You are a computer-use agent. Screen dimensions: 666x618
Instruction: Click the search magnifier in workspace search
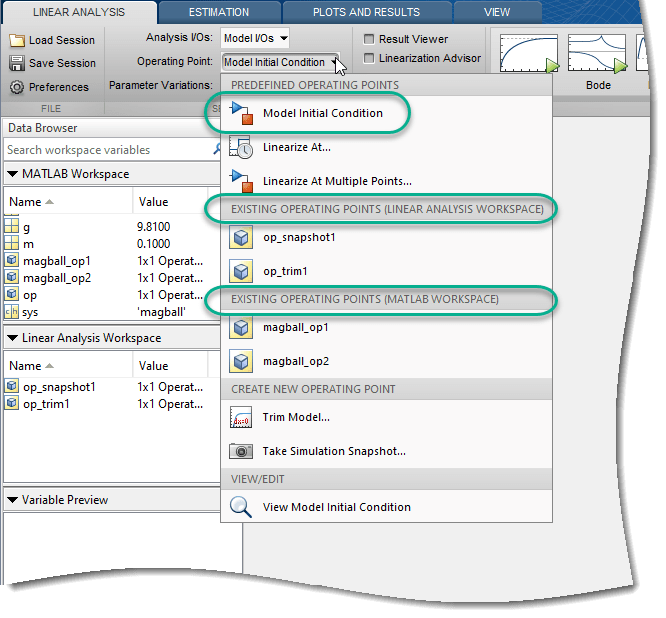(x=217, y=149)
